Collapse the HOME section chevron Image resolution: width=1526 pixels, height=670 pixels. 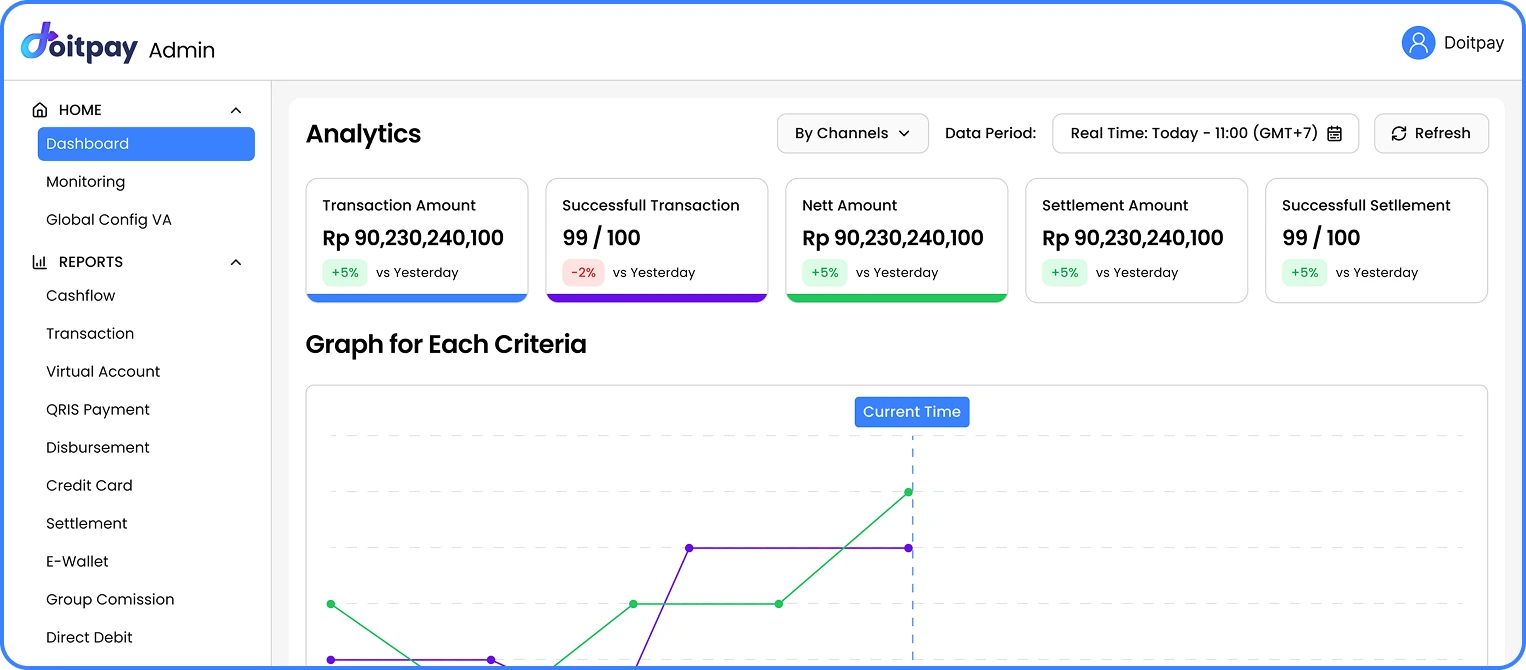[x=236, y=110]
